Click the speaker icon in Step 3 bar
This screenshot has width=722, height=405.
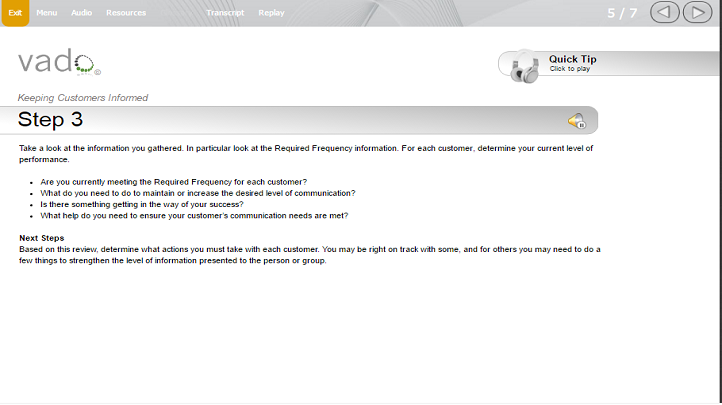click(x=576, y=121)
